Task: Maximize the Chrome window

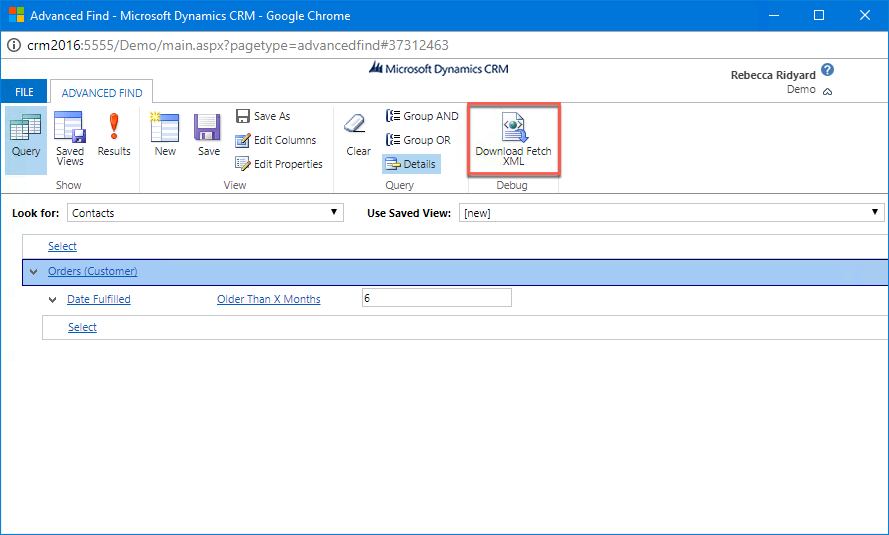Action: (819, 15)
